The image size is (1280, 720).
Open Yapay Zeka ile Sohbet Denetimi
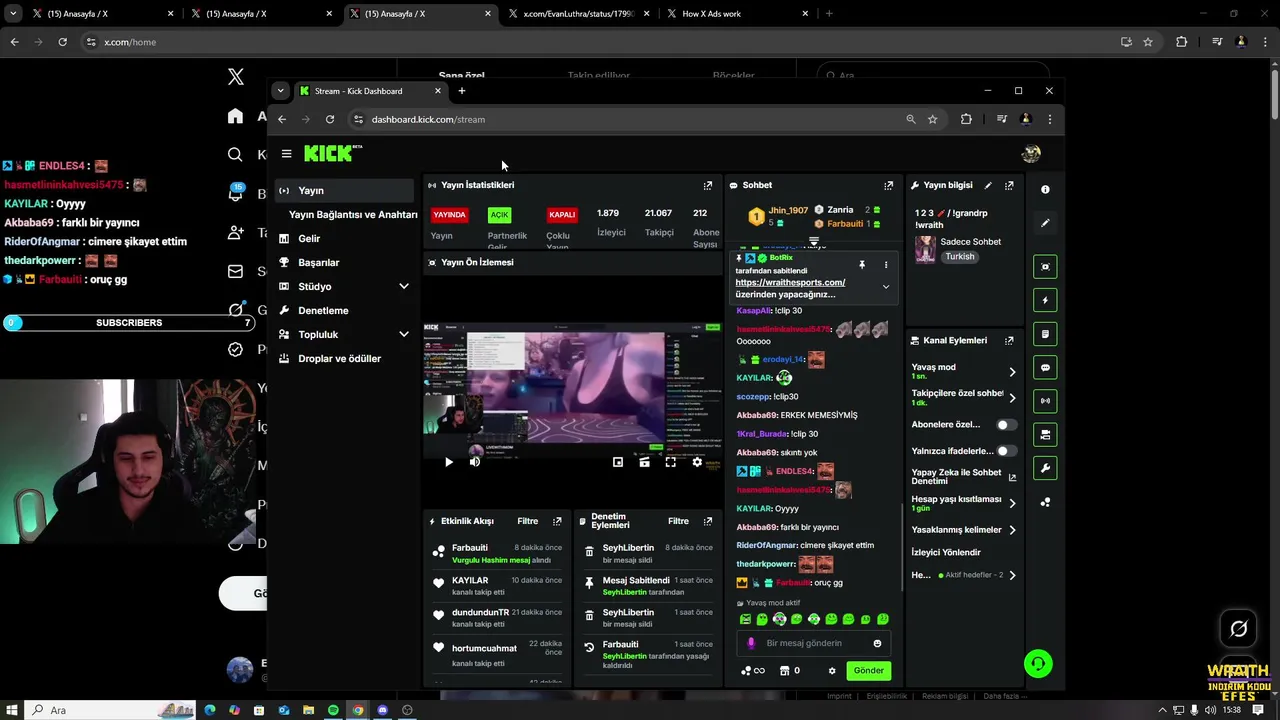pos(963,477)
